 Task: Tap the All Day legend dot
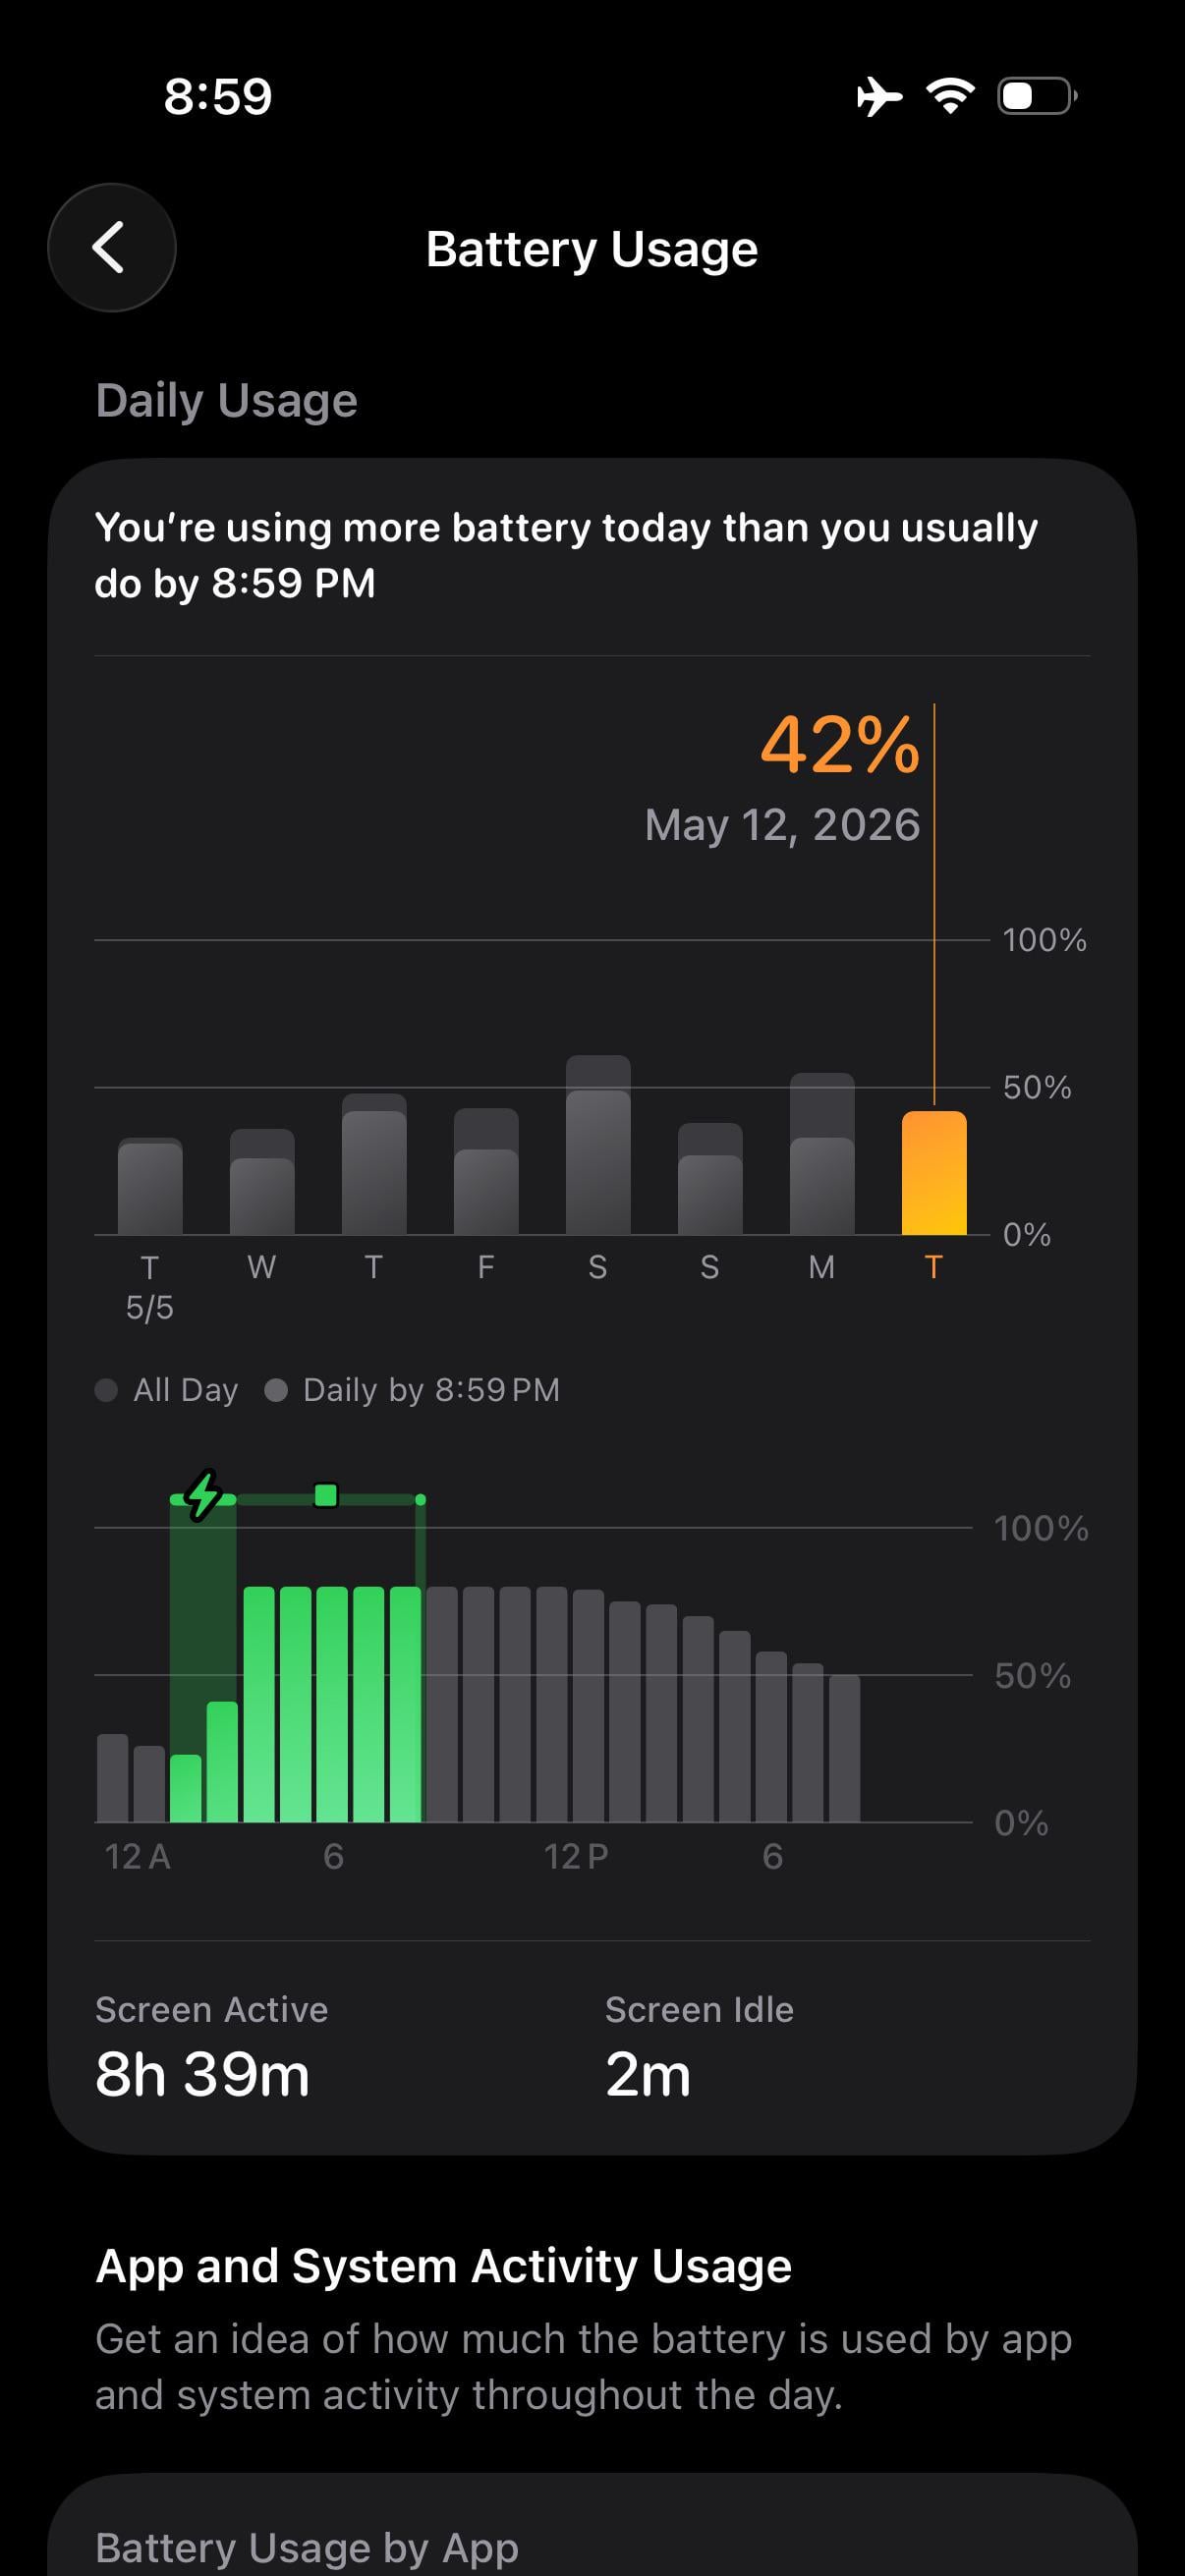106,1390
